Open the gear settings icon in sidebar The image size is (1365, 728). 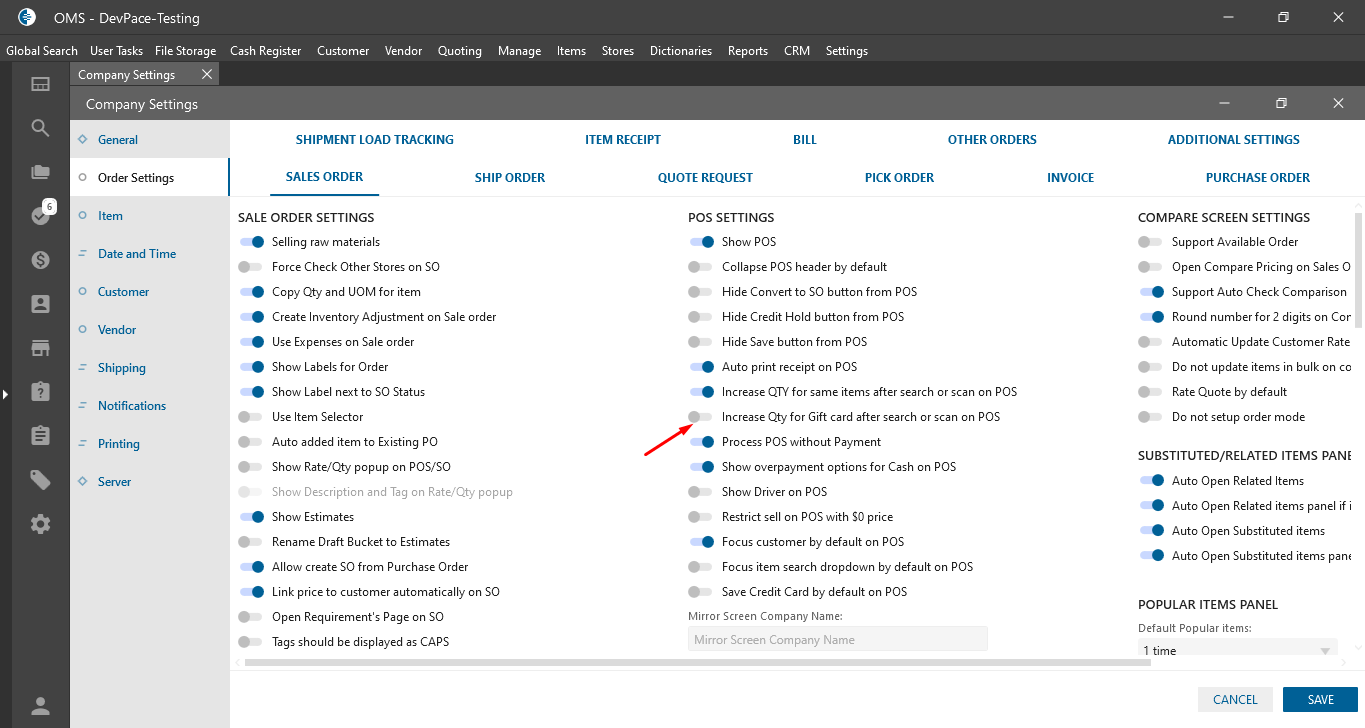[x=40, y=524]
